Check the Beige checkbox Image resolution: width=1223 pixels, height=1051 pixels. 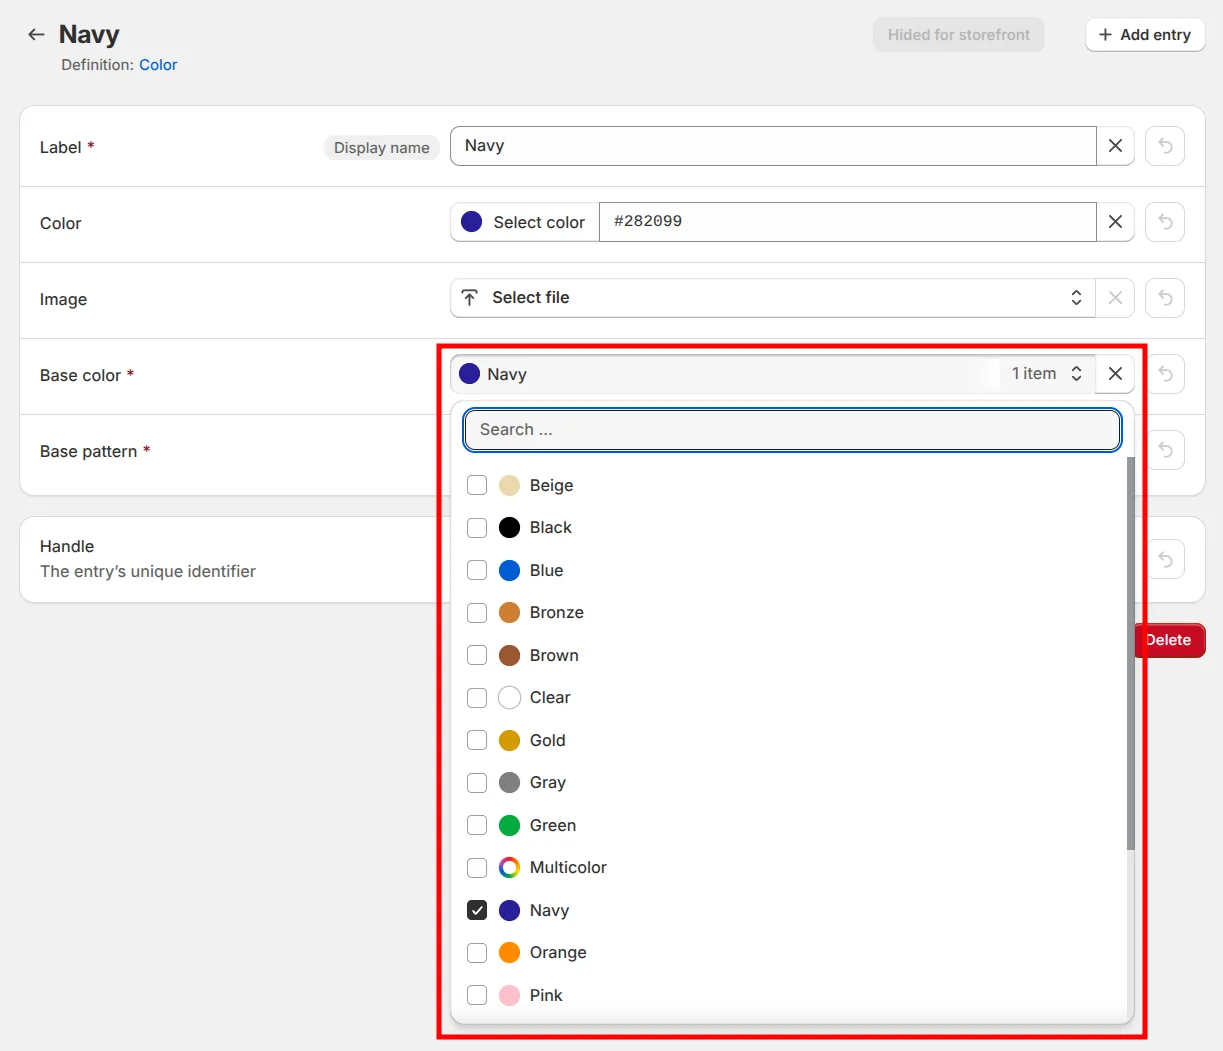click(477, 485)
